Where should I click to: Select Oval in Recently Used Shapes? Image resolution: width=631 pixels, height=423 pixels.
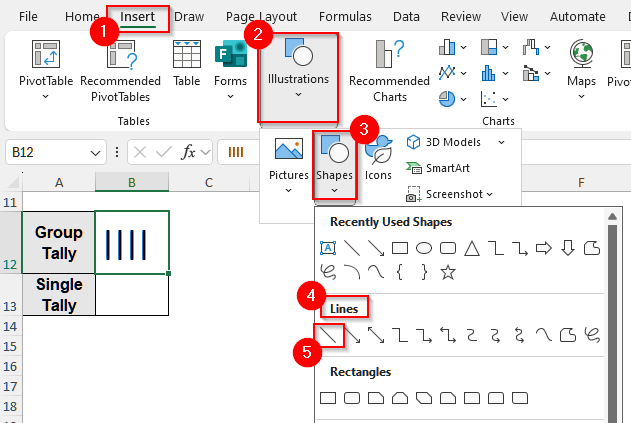(x=424, y=248)
